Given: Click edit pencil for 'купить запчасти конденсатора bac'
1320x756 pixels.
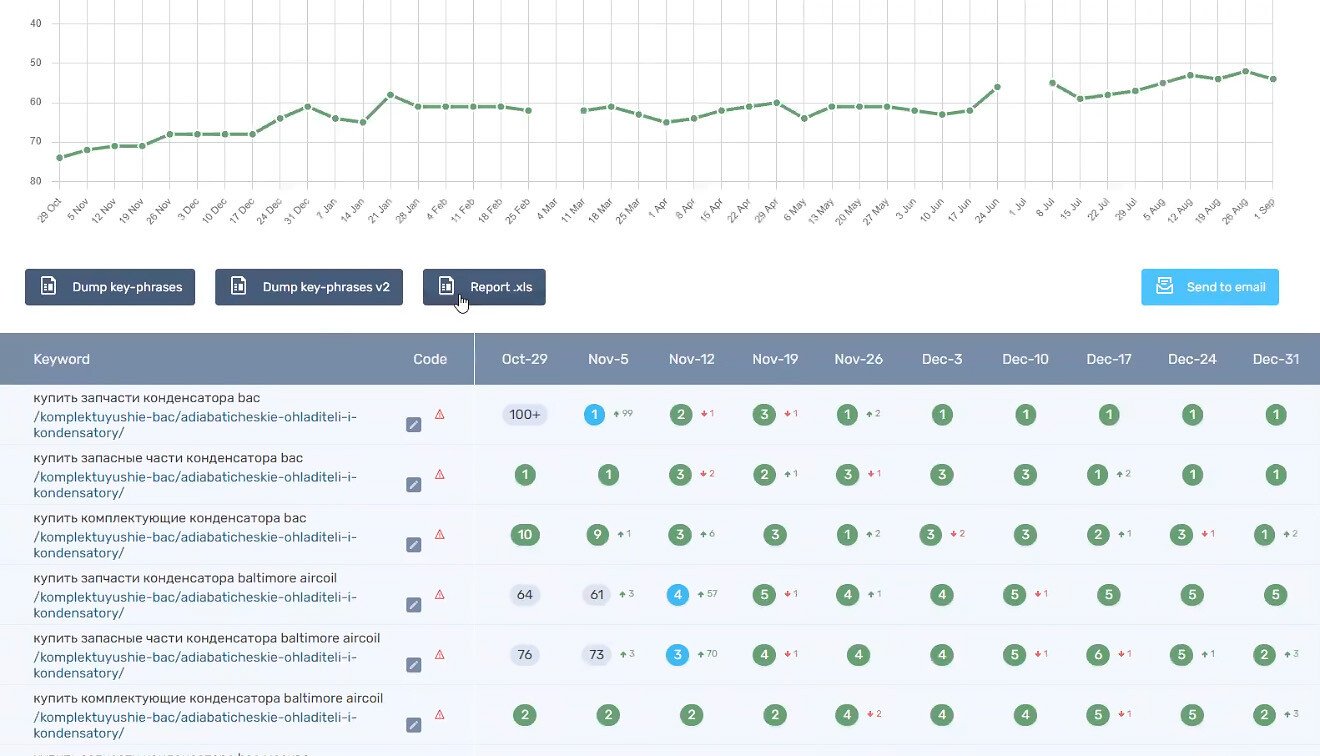Looking at the screenshot, I should coord(414,425).
